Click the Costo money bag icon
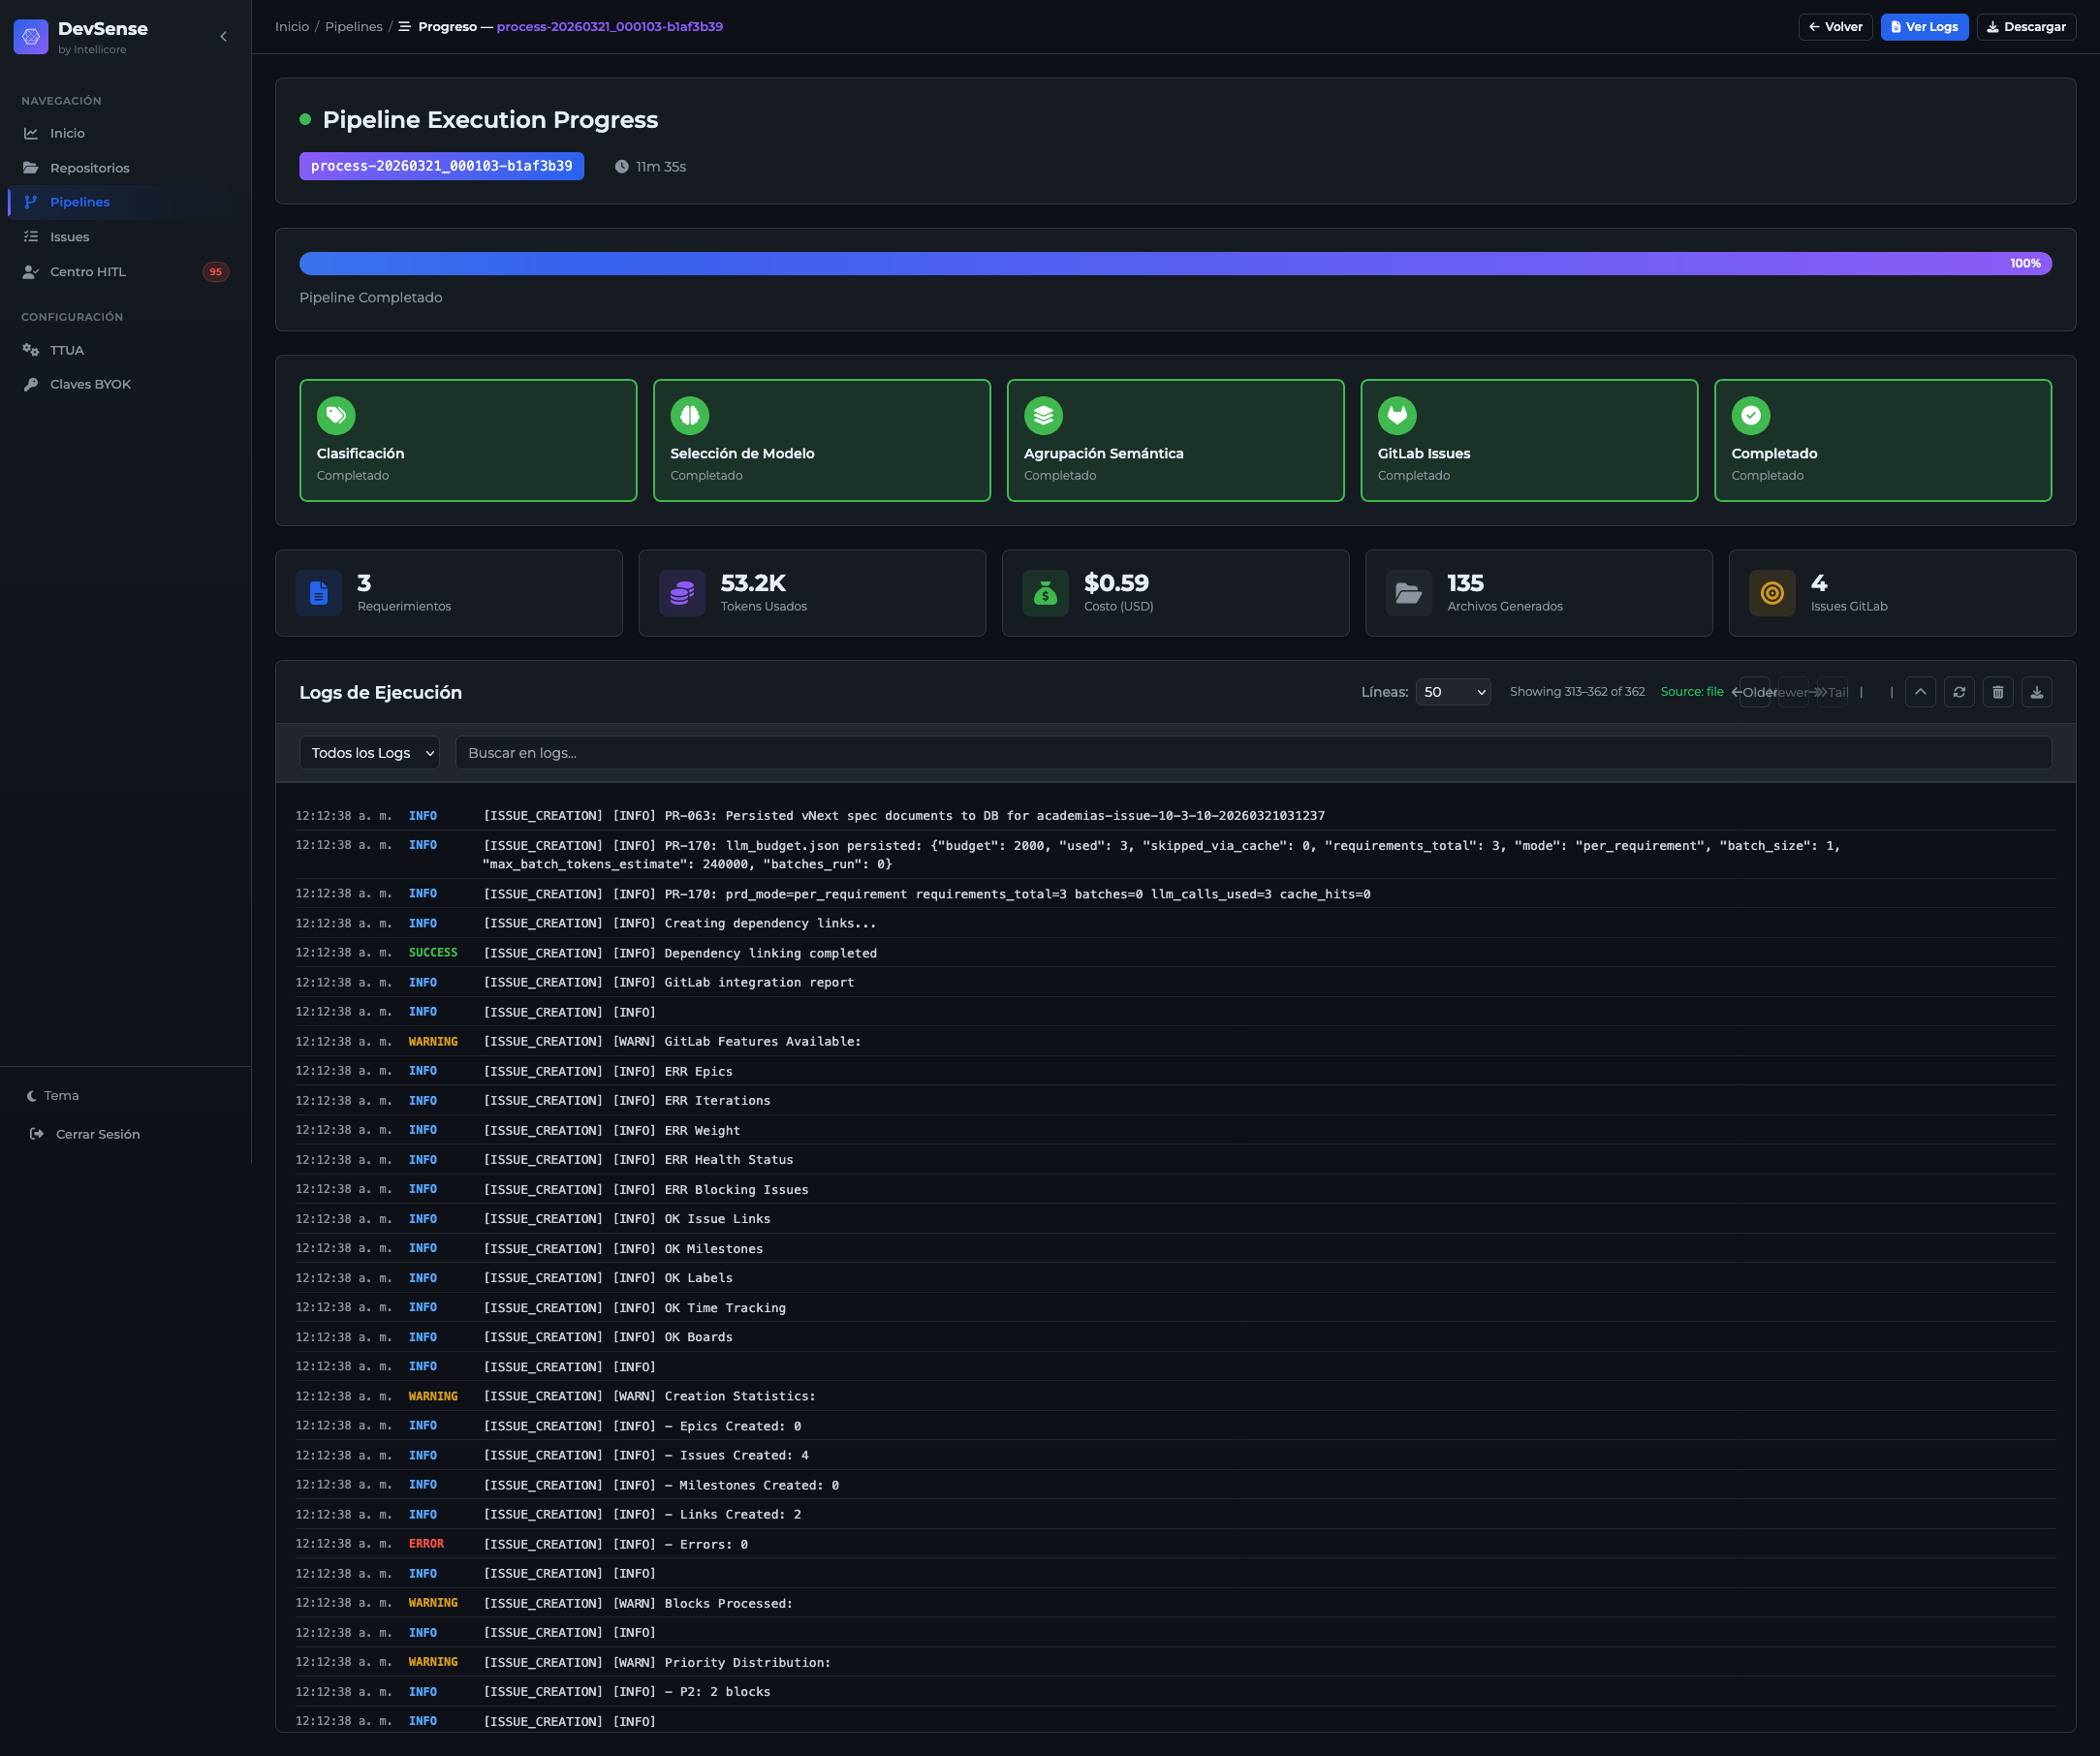This screenshot has height=1756, width=2100. pyautogui.click(x=1044, y=593)
